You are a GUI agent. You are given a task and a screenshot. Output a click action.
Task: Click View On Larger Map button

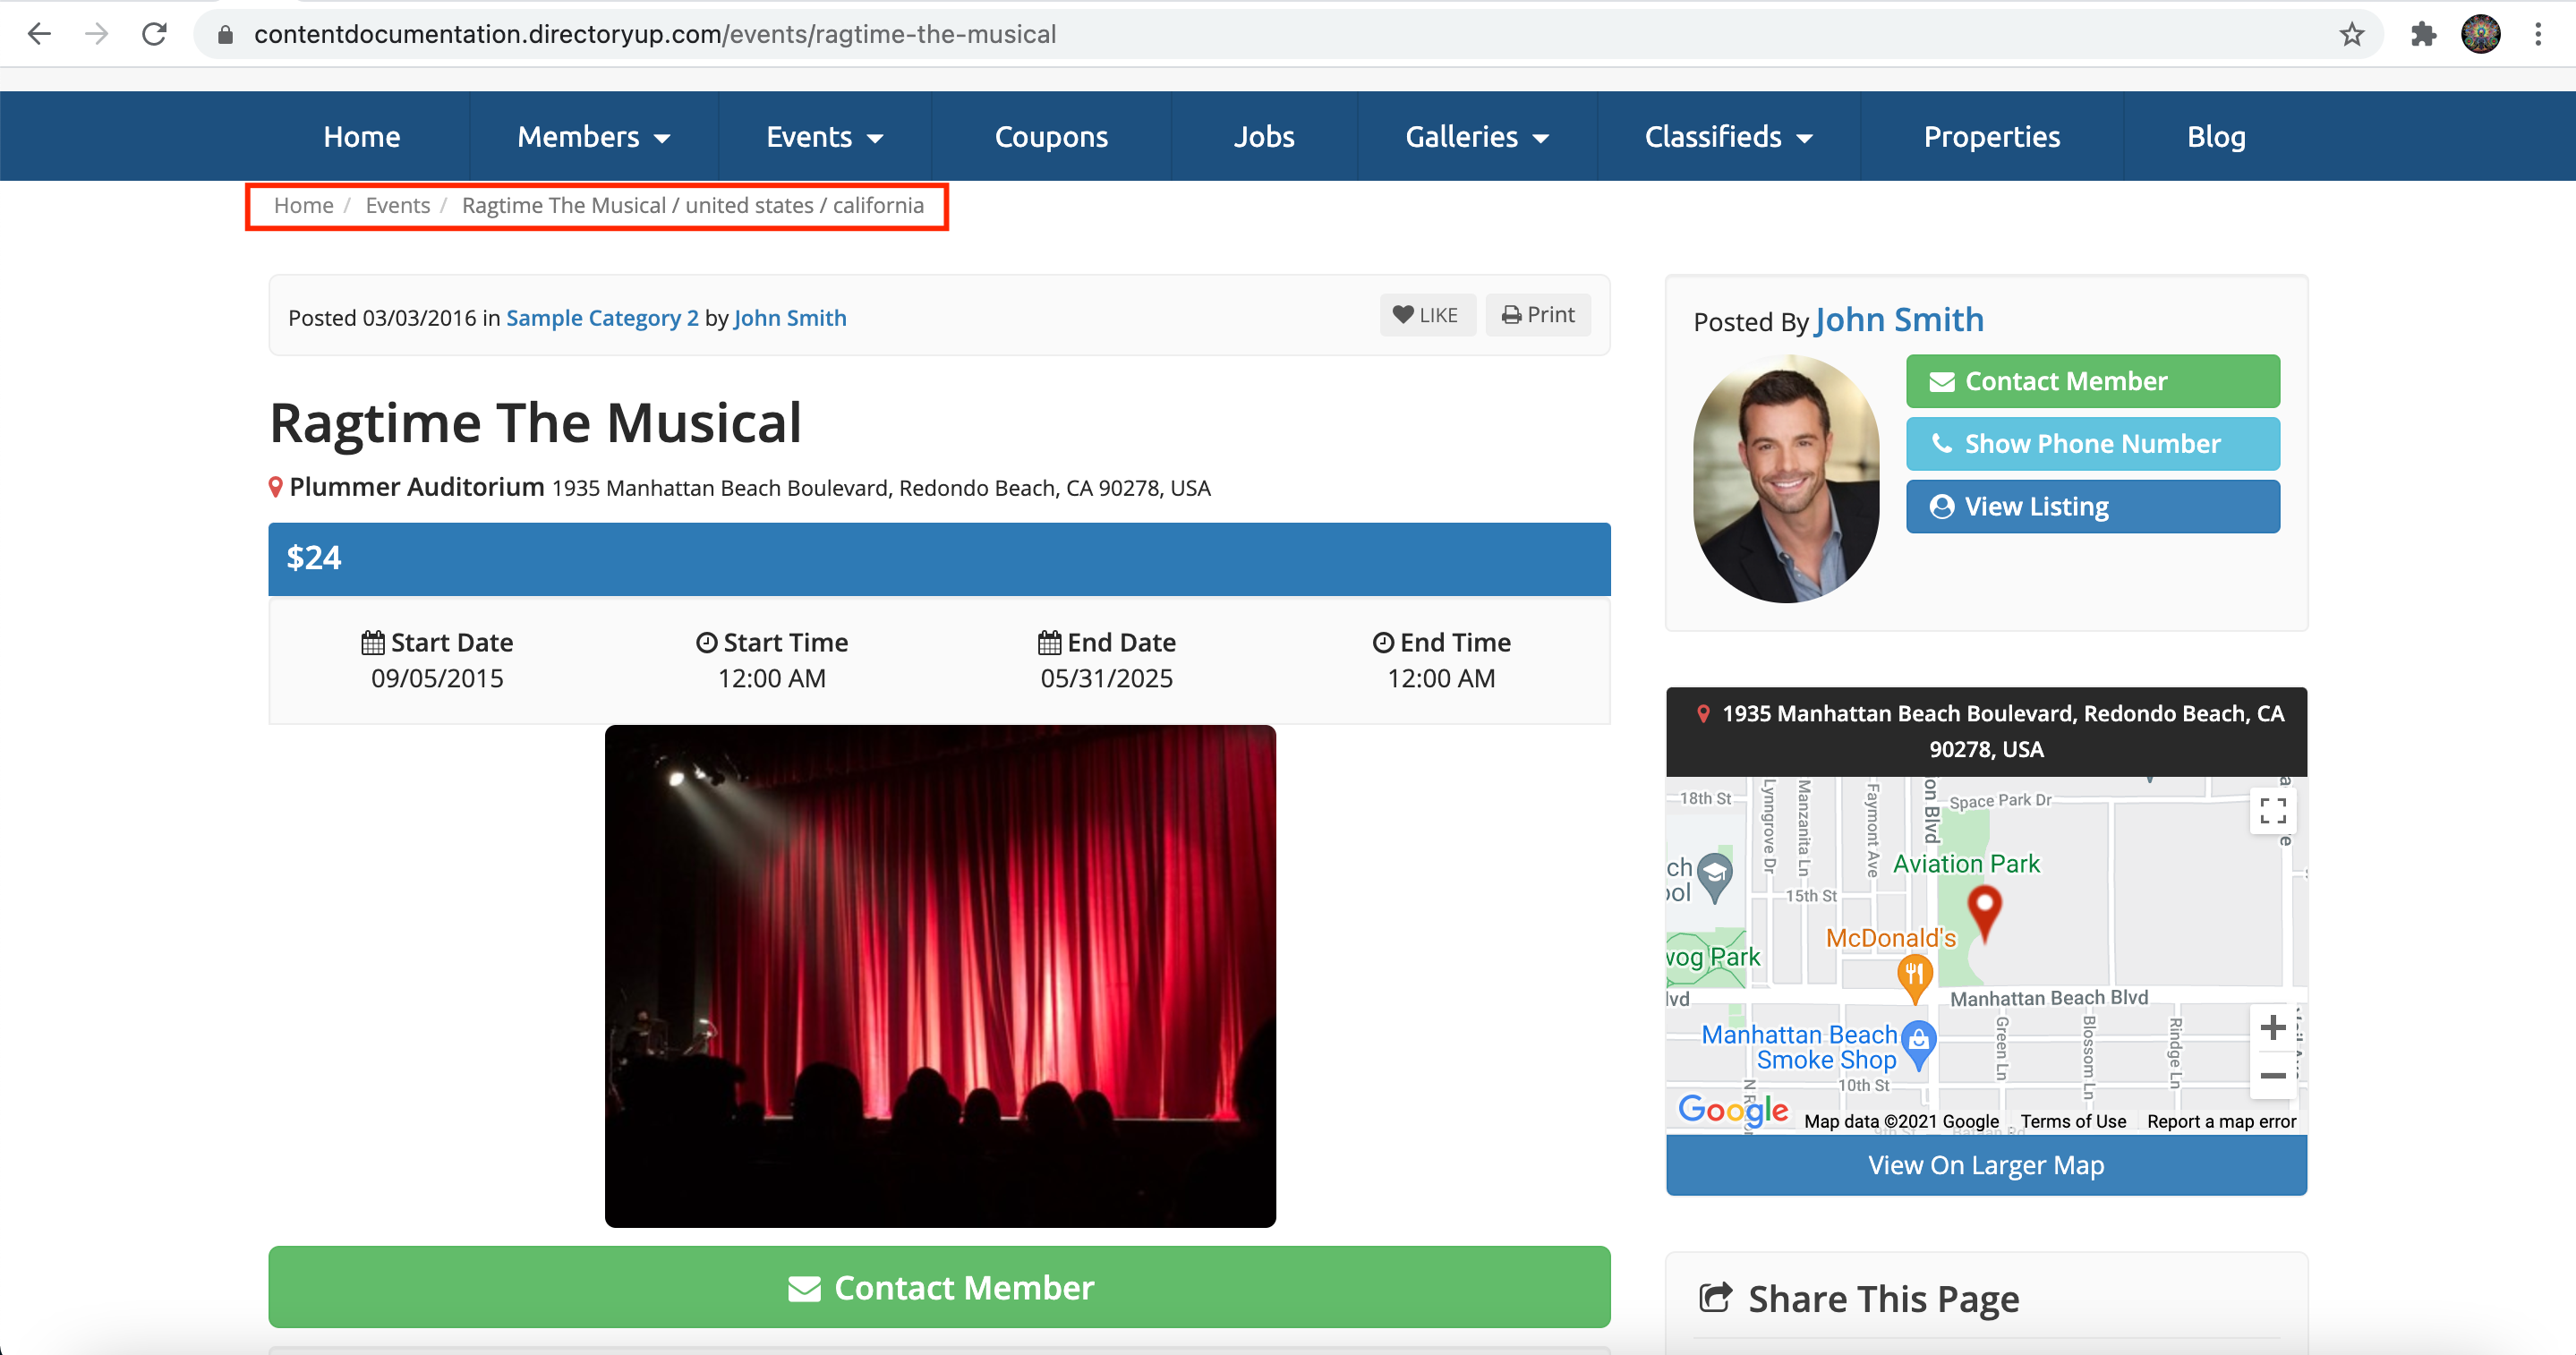(1985, 1165)
